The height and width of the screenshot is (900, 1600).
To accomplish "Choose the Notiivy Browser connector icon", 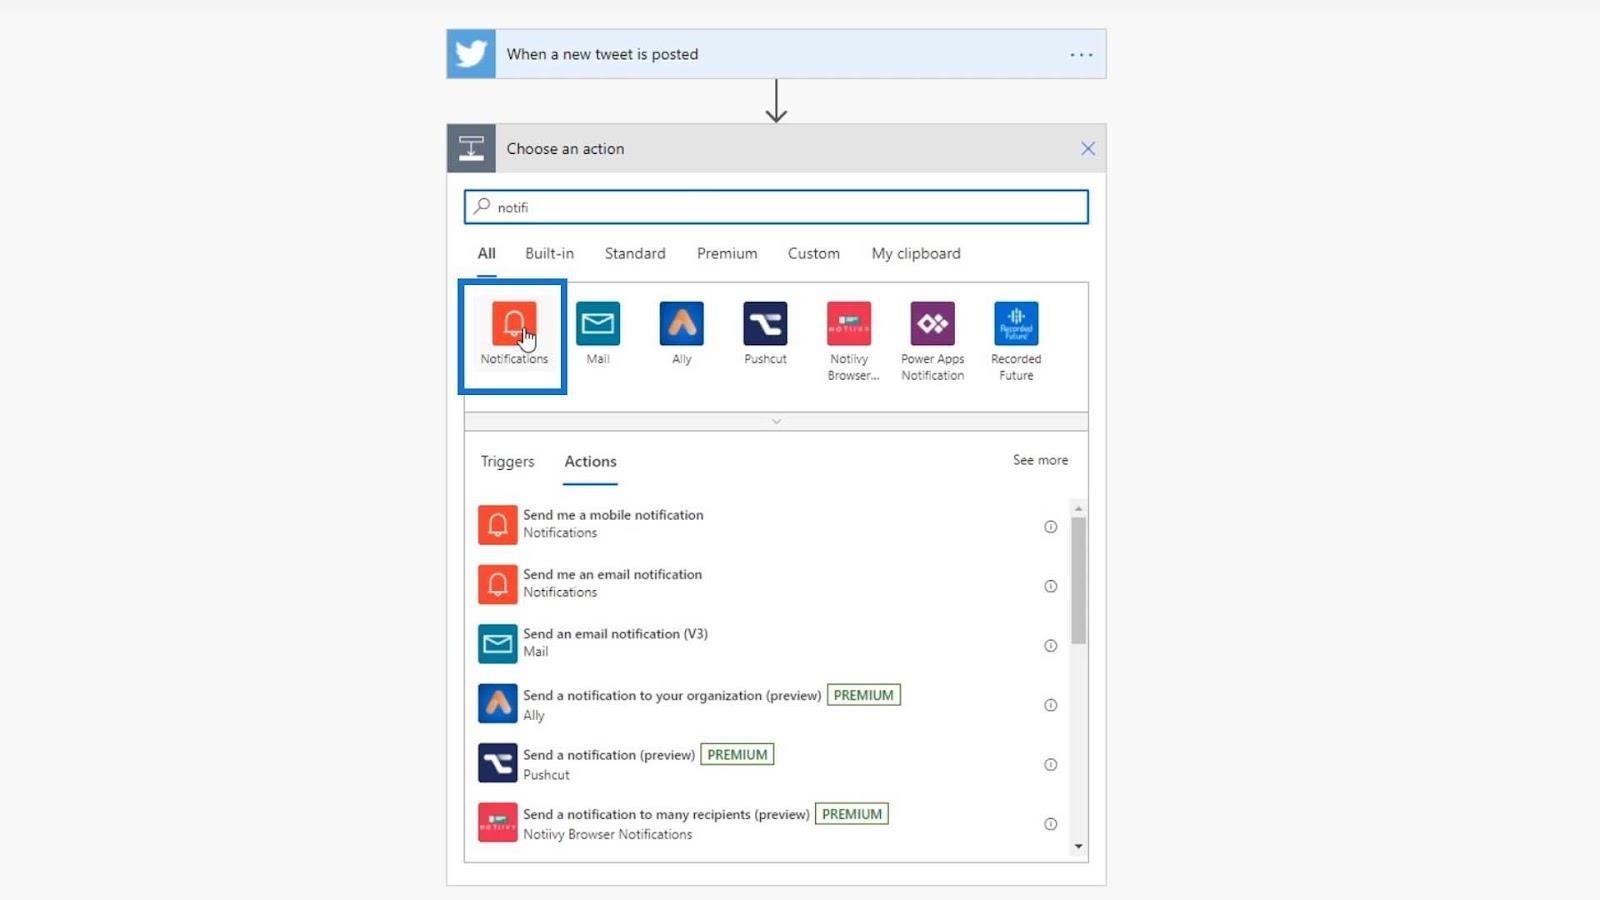I will pos(849,324).
